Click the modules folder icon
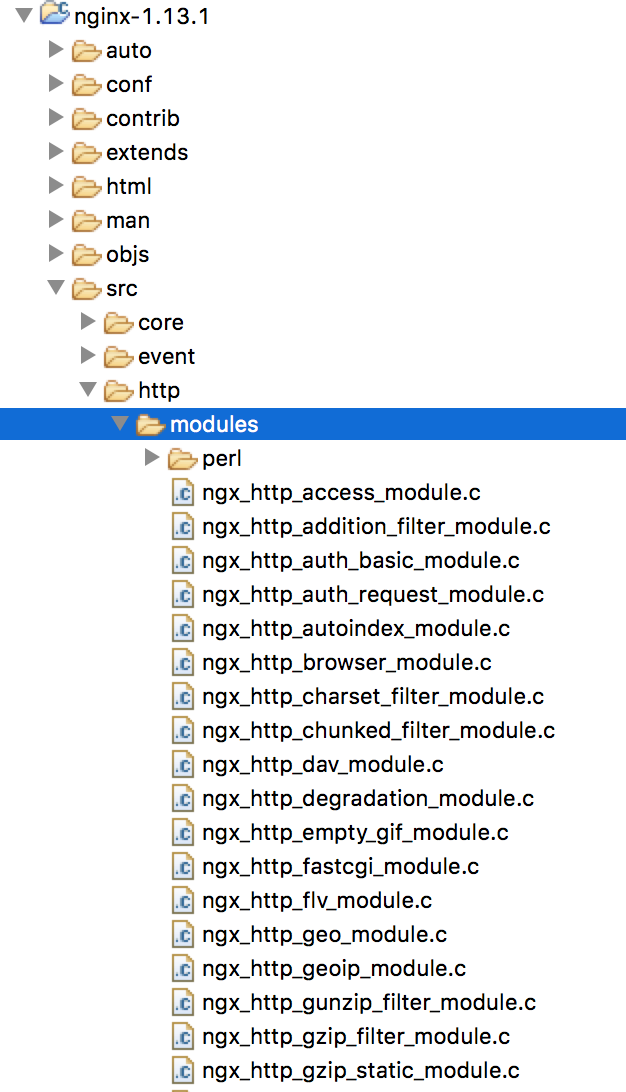626x1092 pixels. (x=151, y=425)
